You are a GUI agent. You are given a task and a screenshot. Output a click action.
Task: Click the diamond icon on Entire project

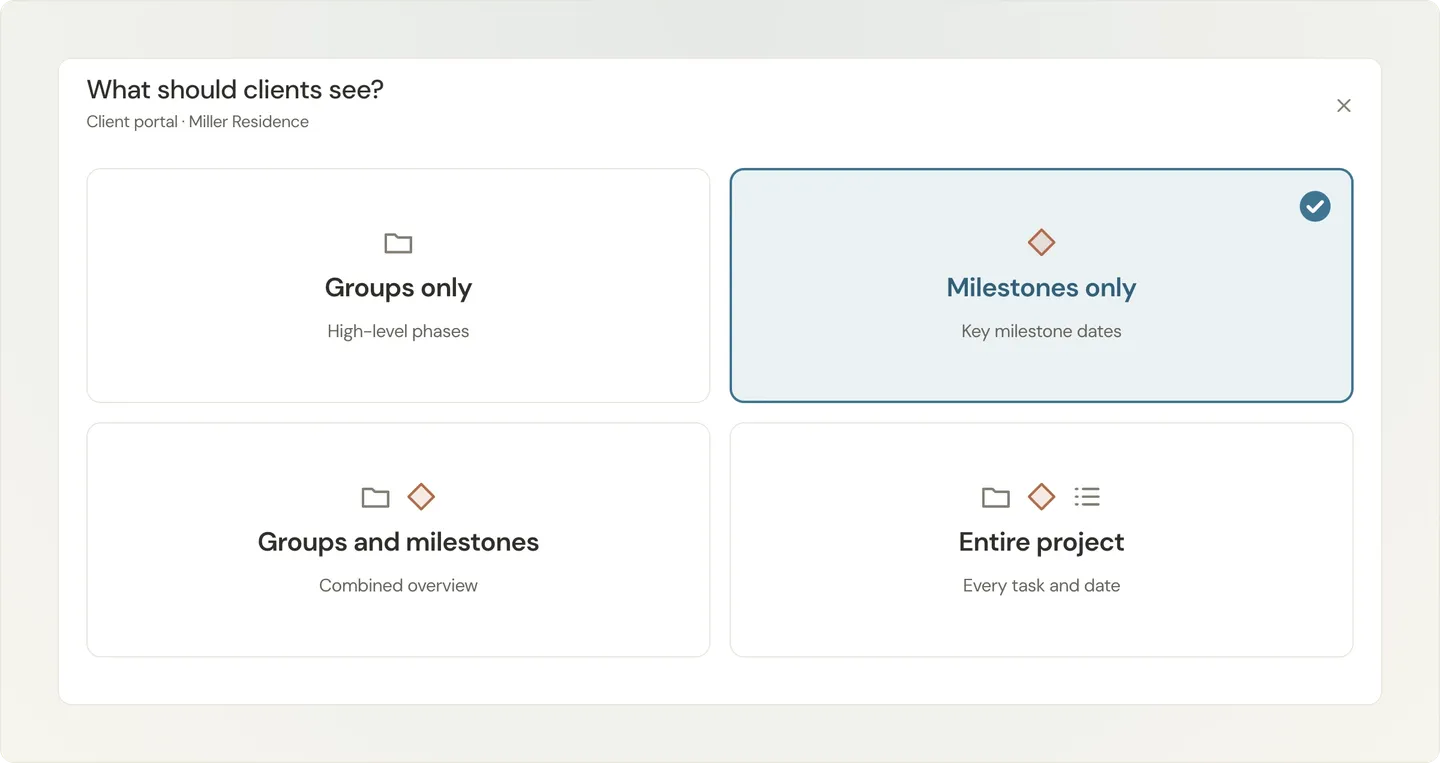coord(1041,497)
